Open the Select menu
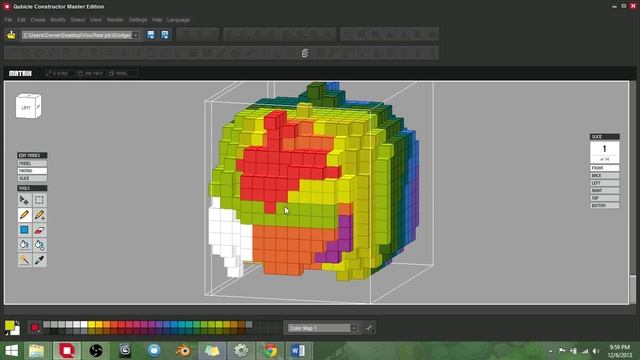The image size is (640, 360). coord(78,20)
